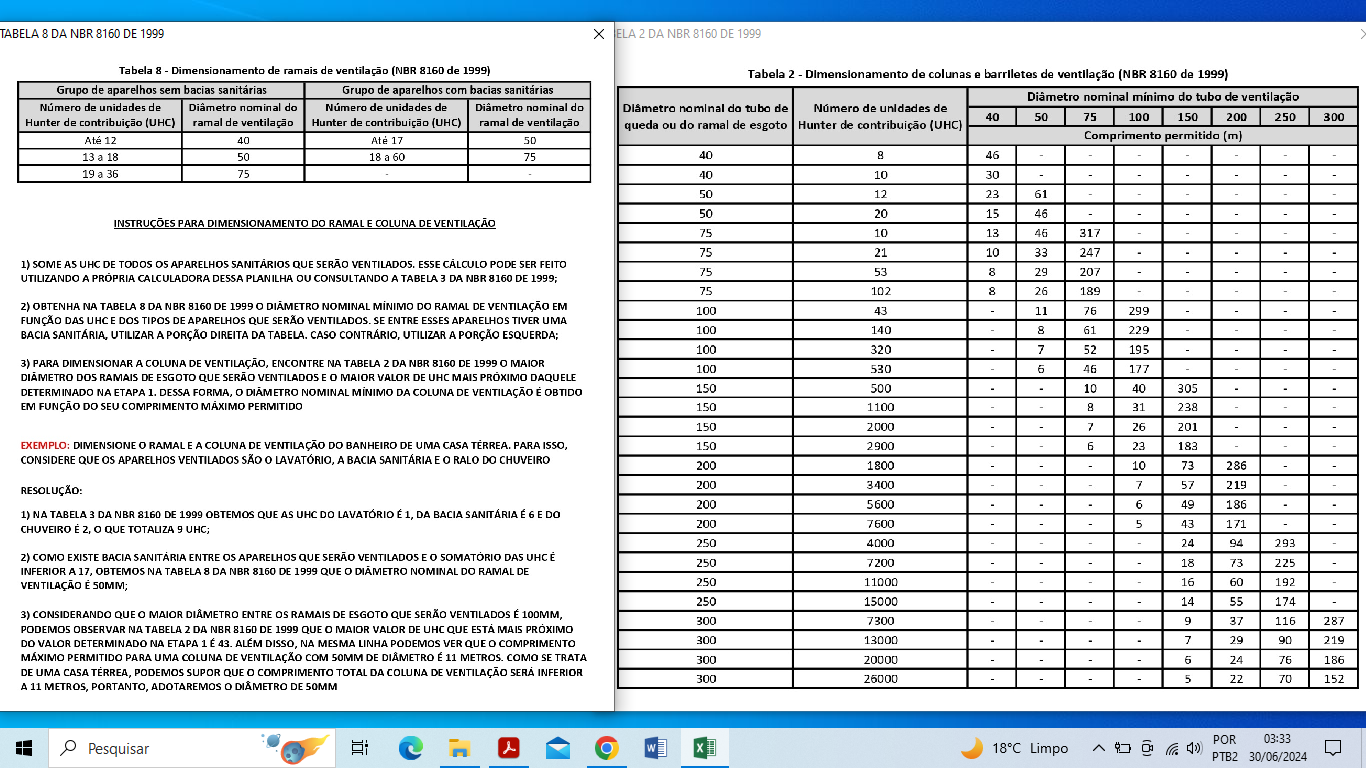
Task: Open Task View from the taskbar
Action: (x=360, y=747)
